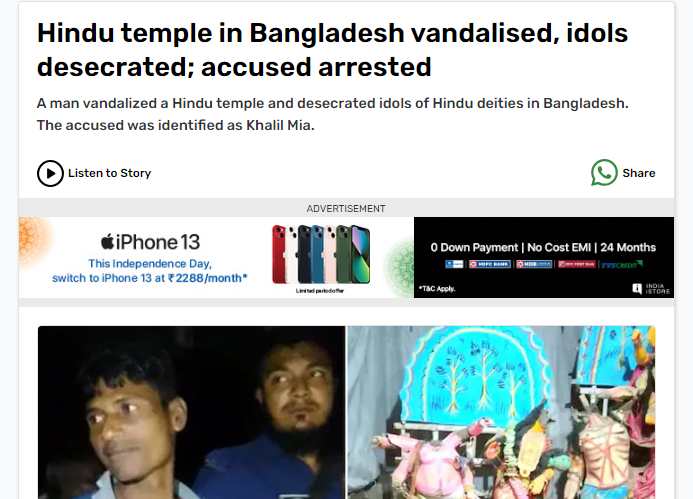Click the article headline about Hindu temple

[x=332, y=50]
